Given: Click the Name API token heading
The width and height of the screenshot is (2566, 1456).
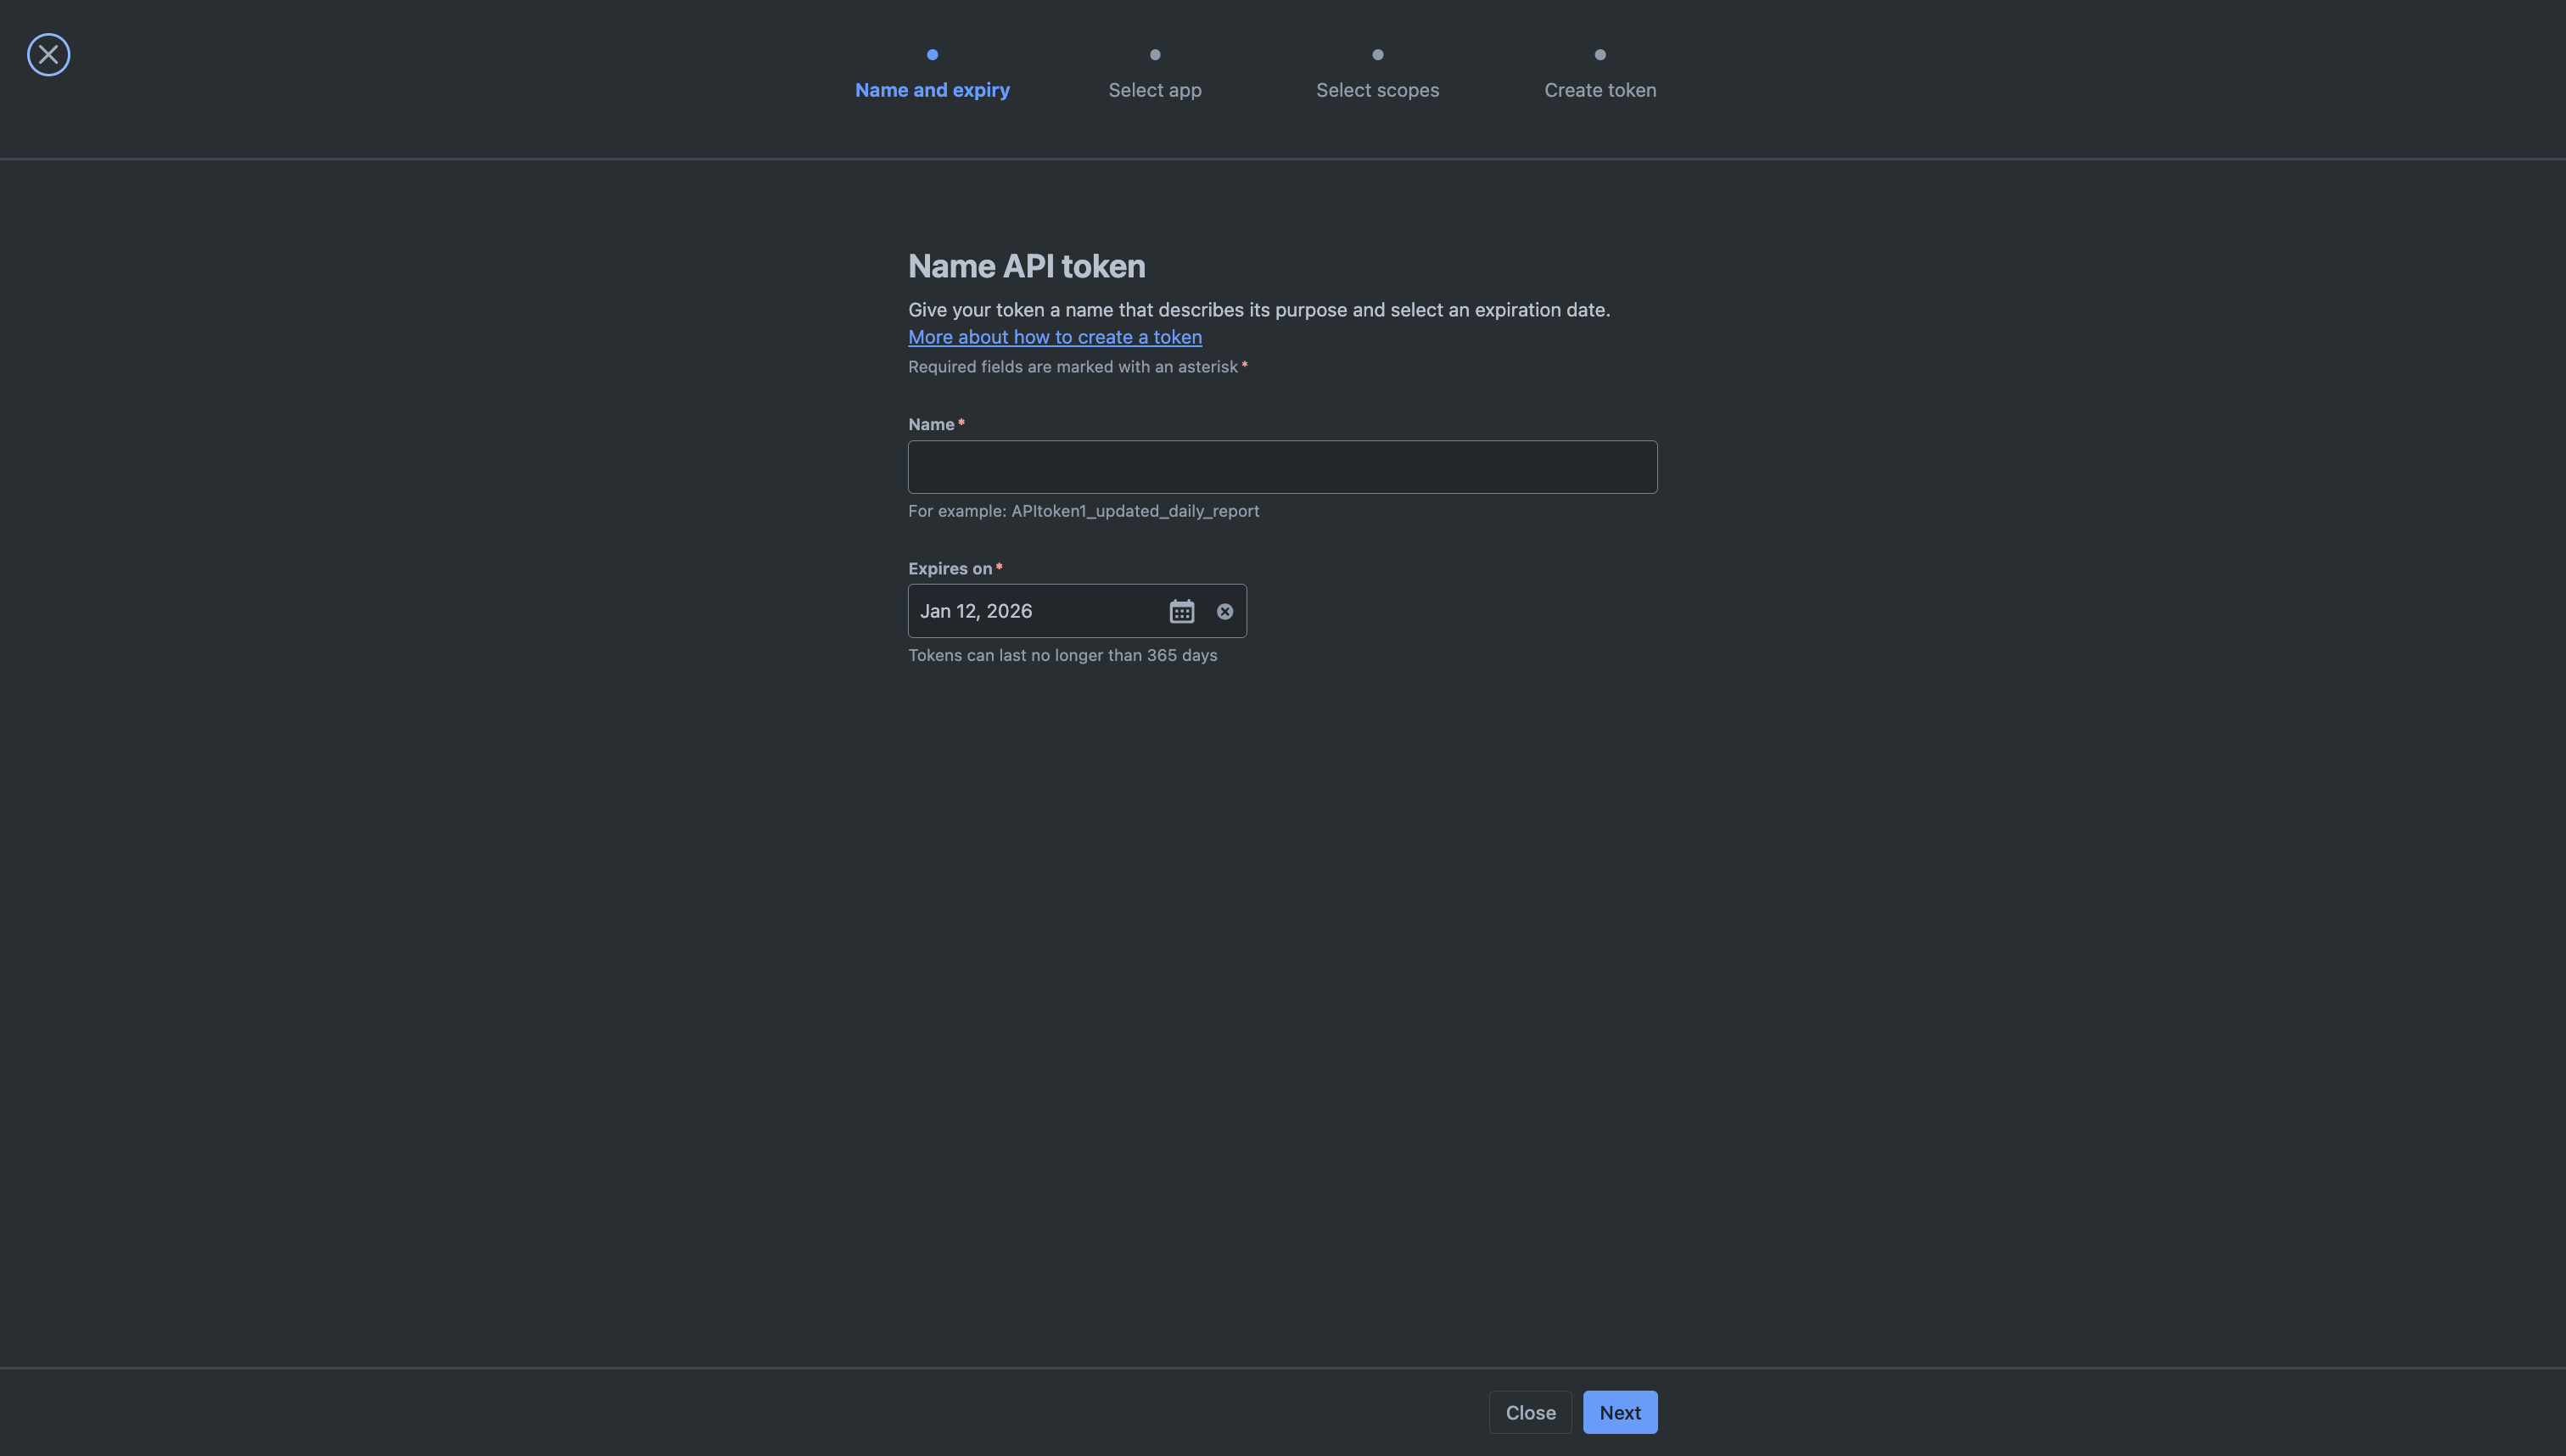Looking at the screenshot, I should 1026,266.
